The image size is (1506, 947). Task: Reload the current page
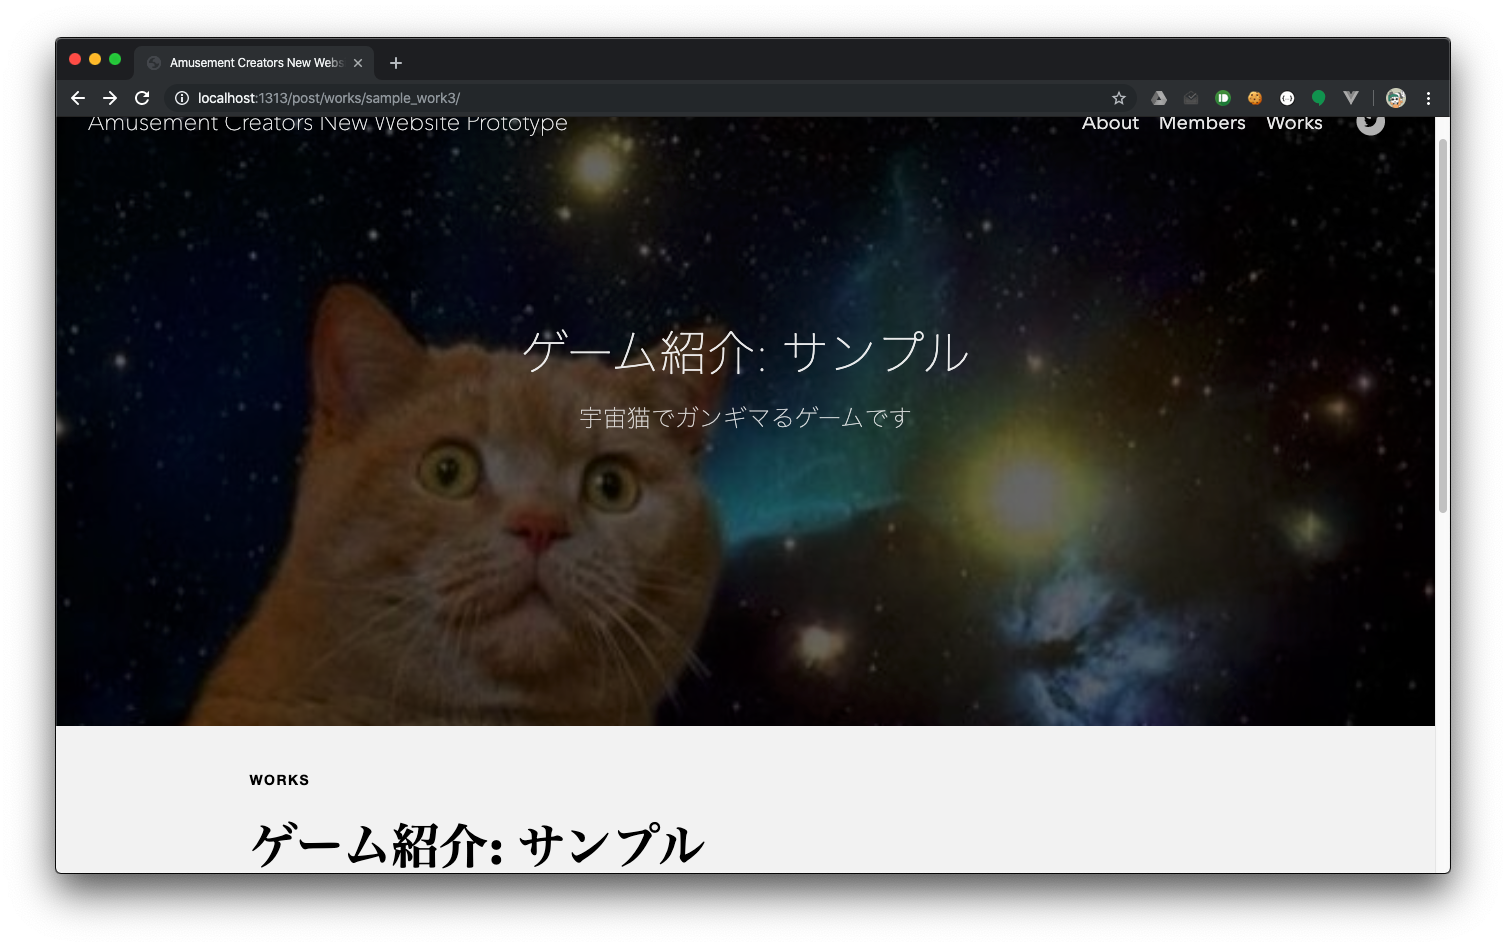[142, 98]
